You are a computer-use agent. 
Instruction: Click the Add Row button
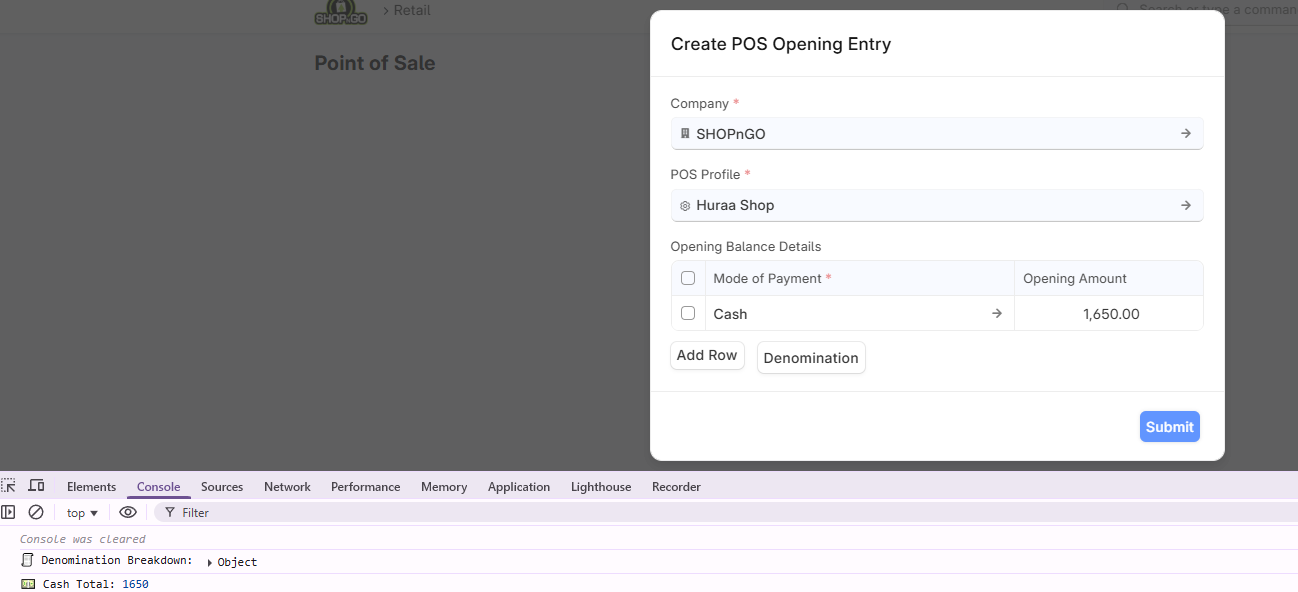pos(707,355)
